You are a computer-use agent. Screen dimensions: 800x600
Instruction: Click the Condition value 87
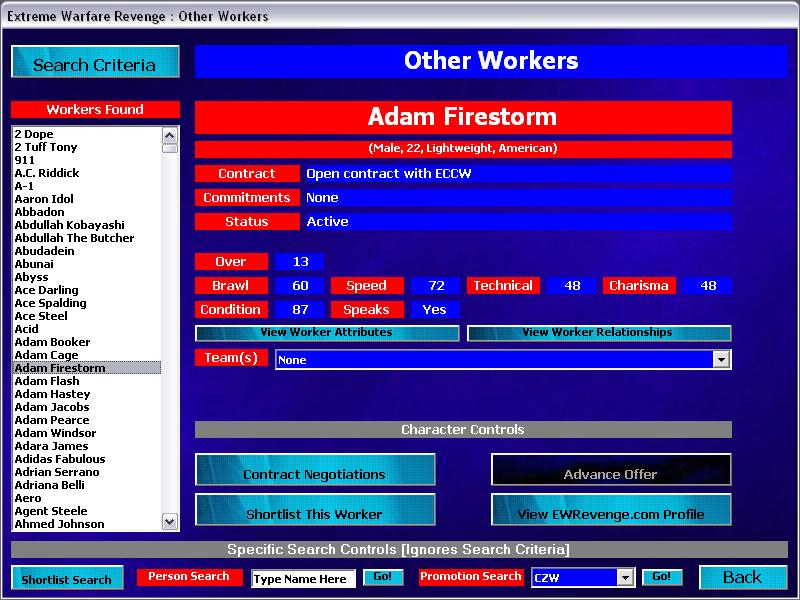[300, 310]
